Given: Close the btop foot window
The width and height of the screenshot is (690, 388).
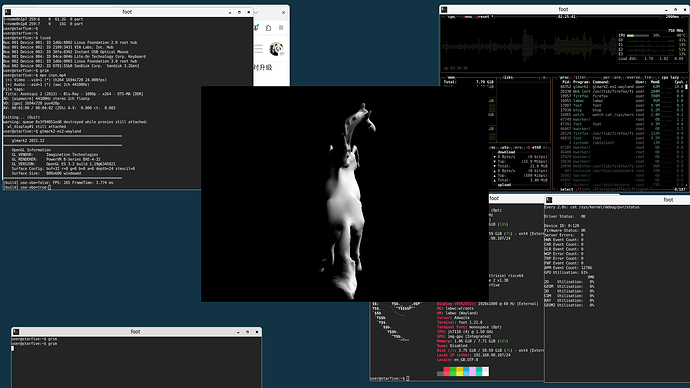Looking at the screenshot, I should (685, 9).
